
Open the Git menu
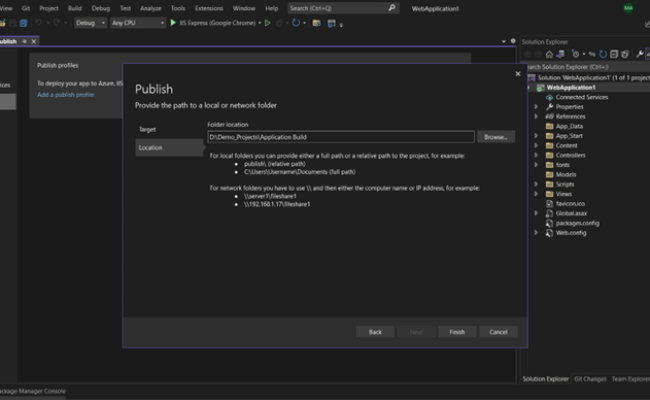coord(26,8)
